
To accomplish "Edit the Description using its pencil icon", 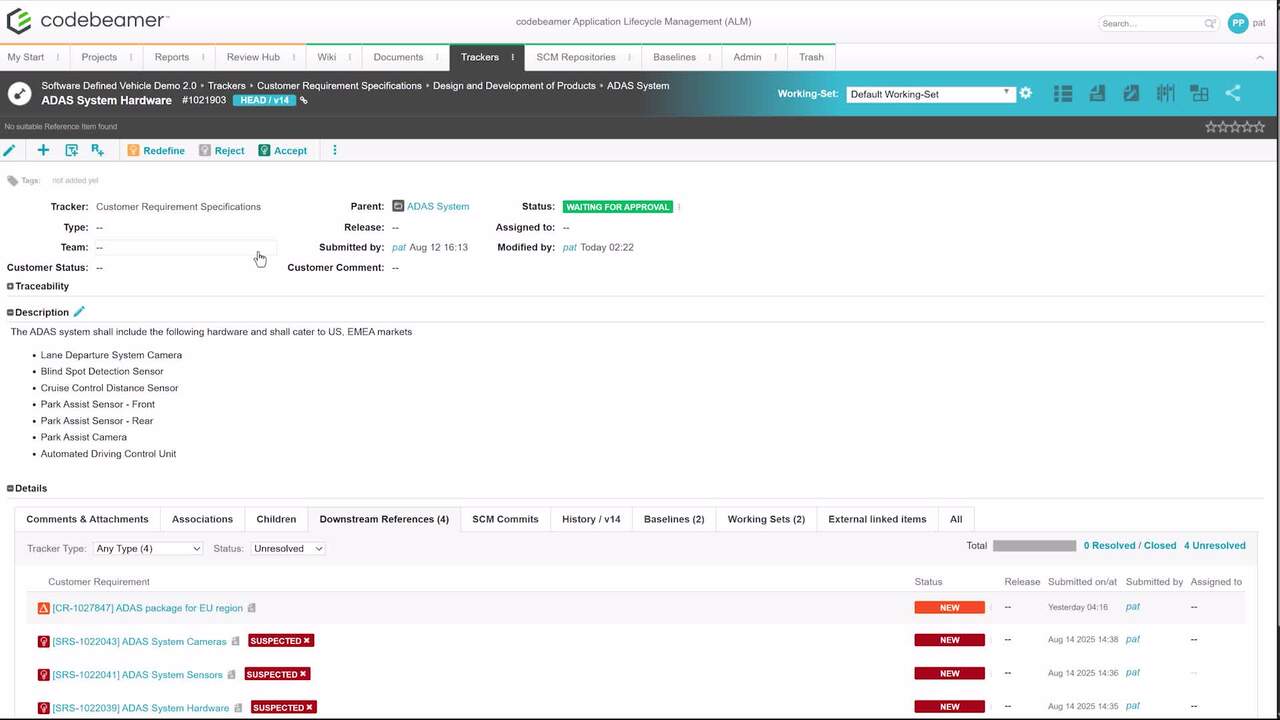I will (x=80, y=312).
